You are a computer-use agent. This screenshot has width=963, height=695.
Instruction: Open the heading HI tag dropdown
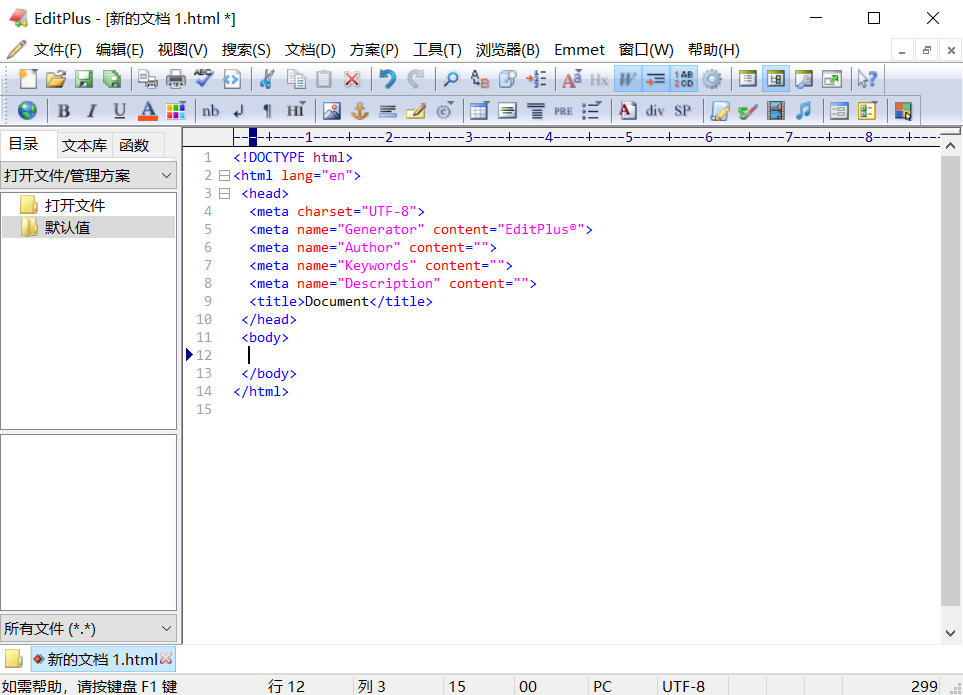pos(295,111)
